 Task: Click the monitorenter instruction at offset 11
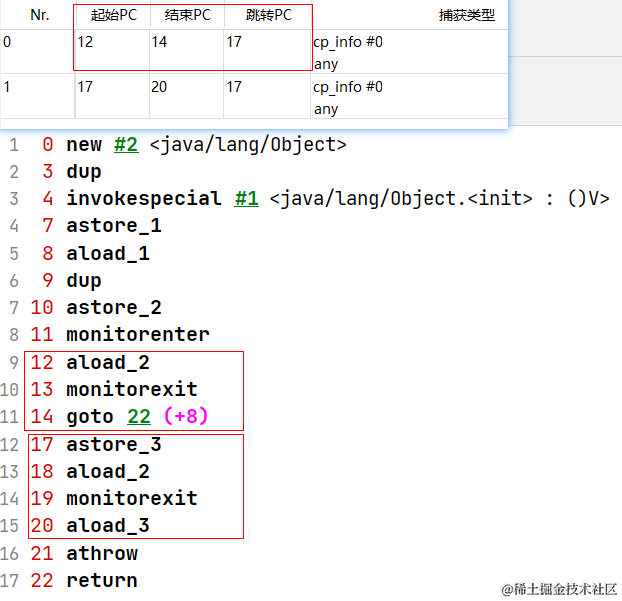138,334
